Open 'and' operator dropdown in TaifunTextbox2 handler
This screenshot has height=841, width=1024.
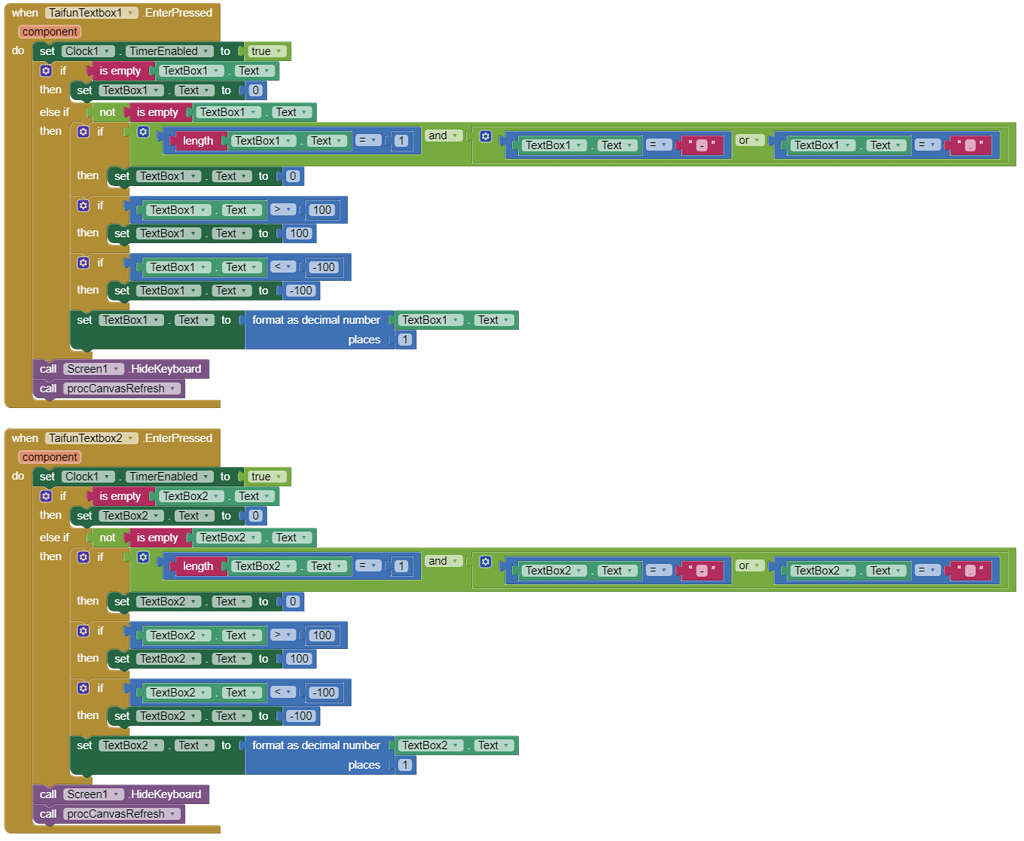click(455, 561)
